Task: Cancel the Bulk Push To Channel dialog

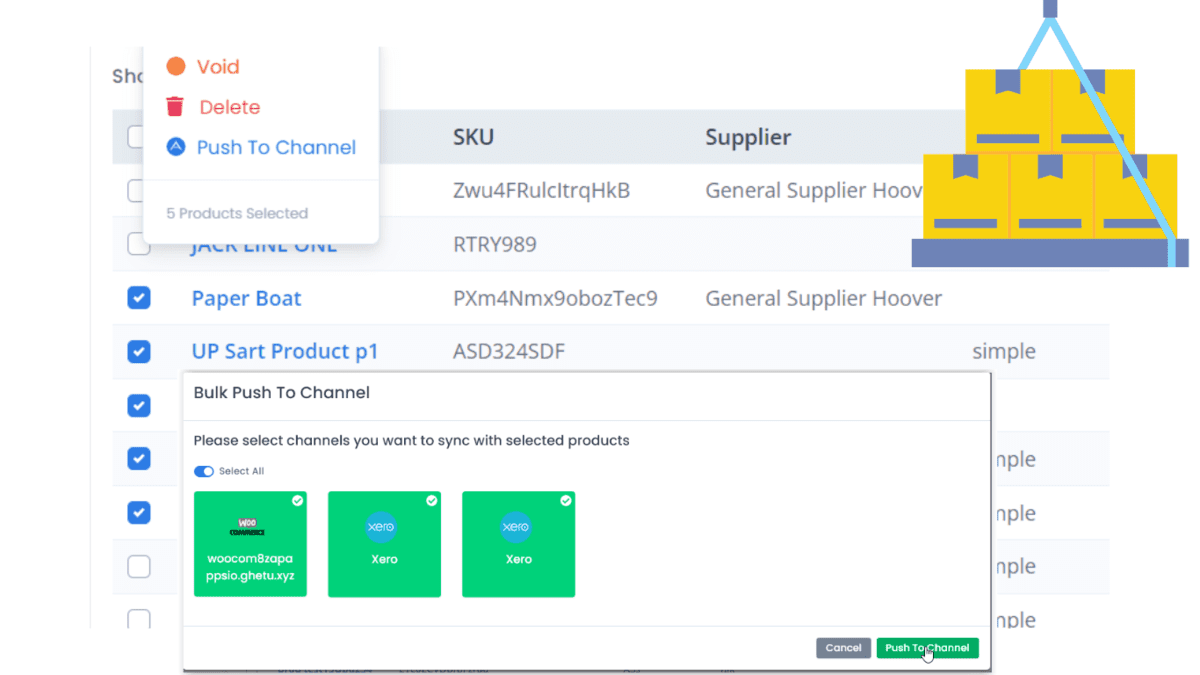Action: 843,648
